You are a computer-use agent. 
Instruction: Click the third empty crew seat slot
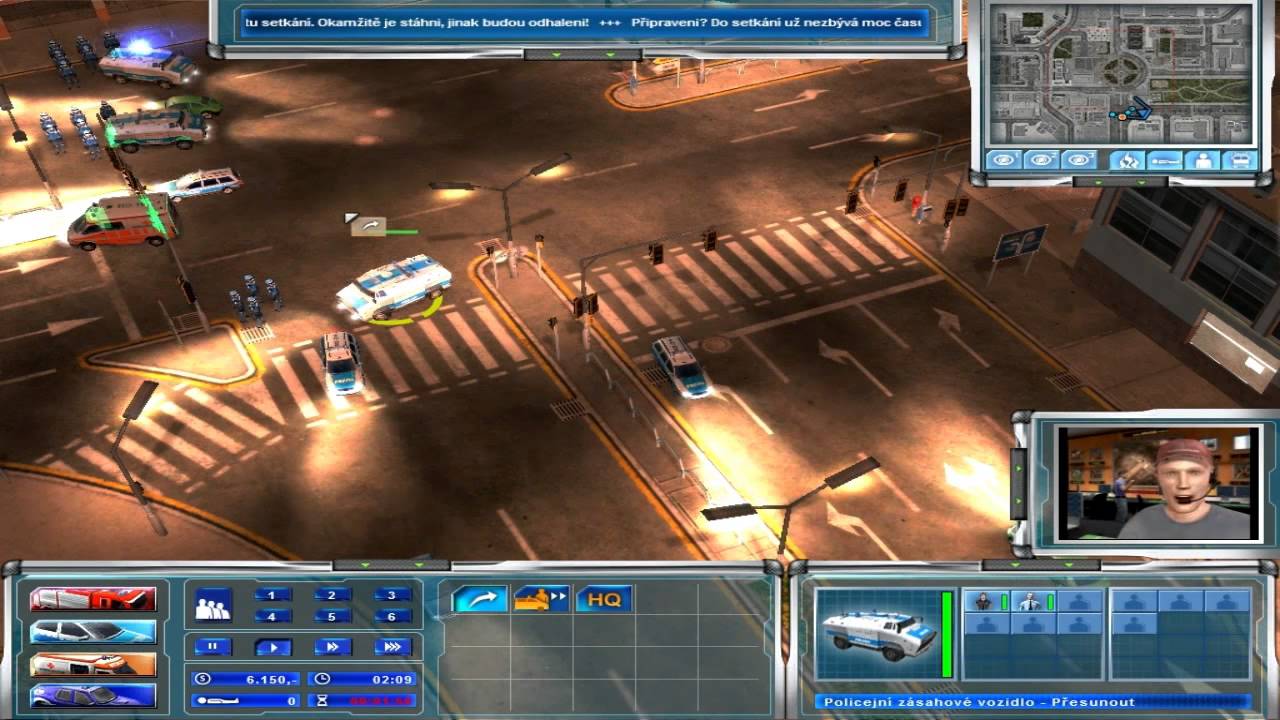point(1079,601)
